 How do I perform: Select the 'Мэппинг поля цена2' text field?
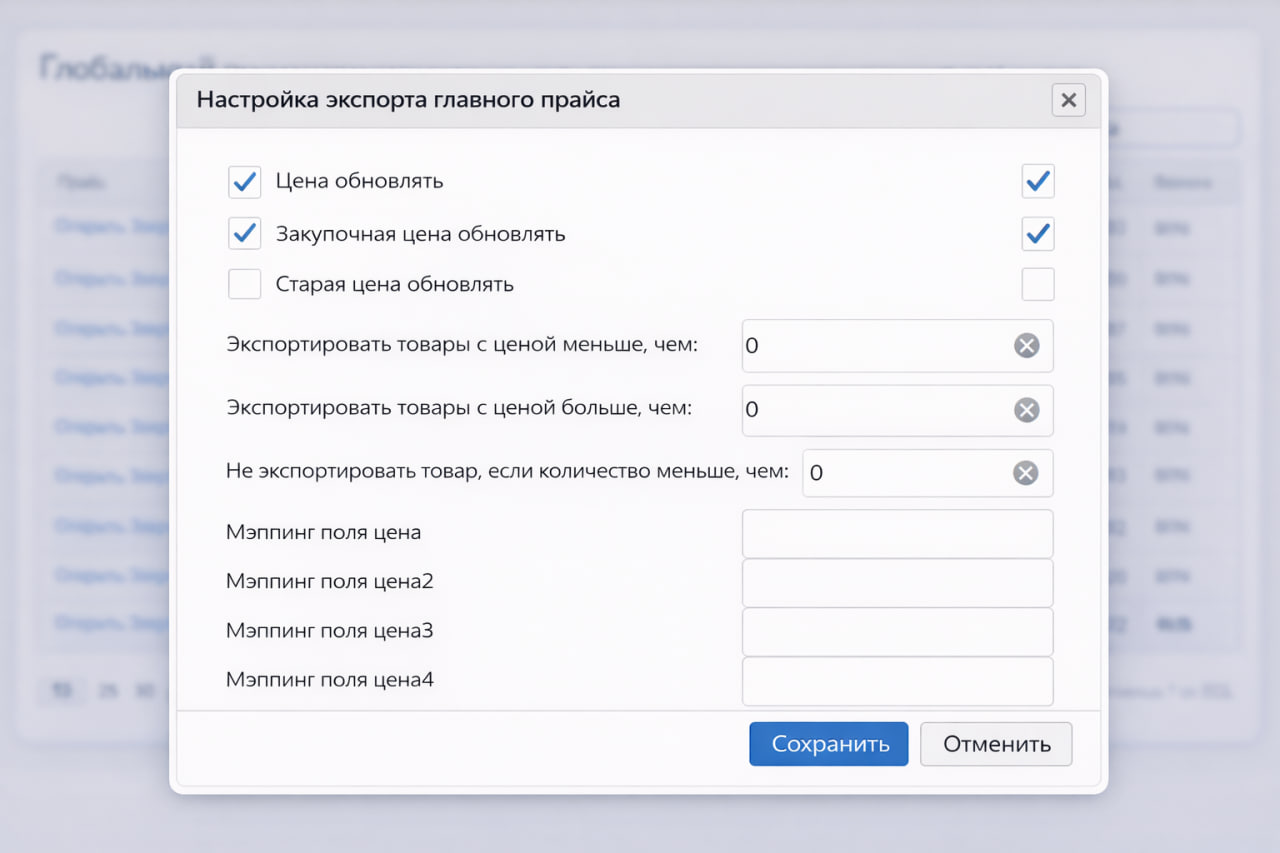pyautogui.click(x=897, y=583)
